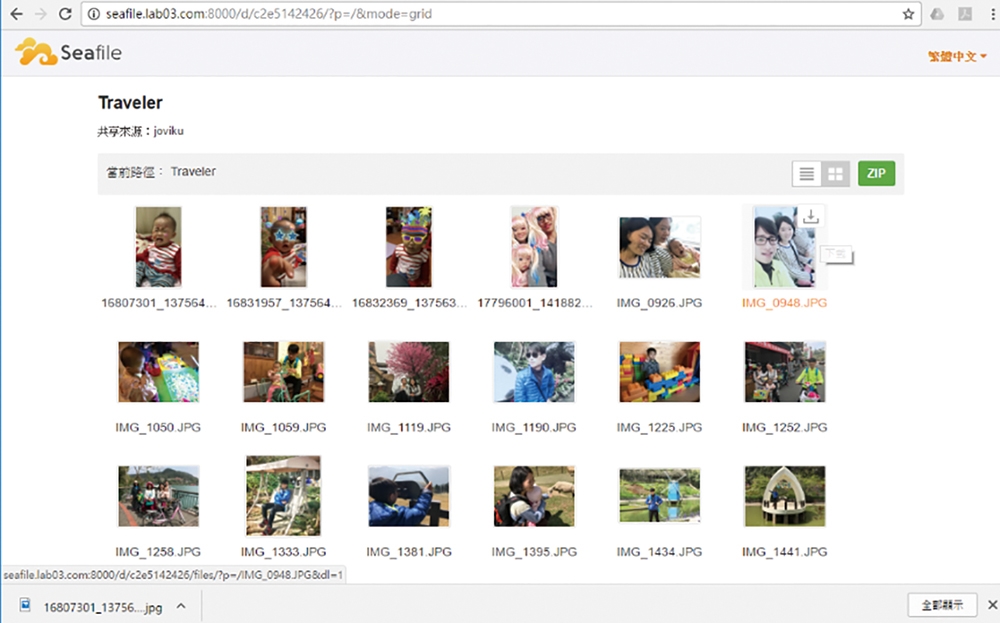Switch to list view

[x=807, y=173]
